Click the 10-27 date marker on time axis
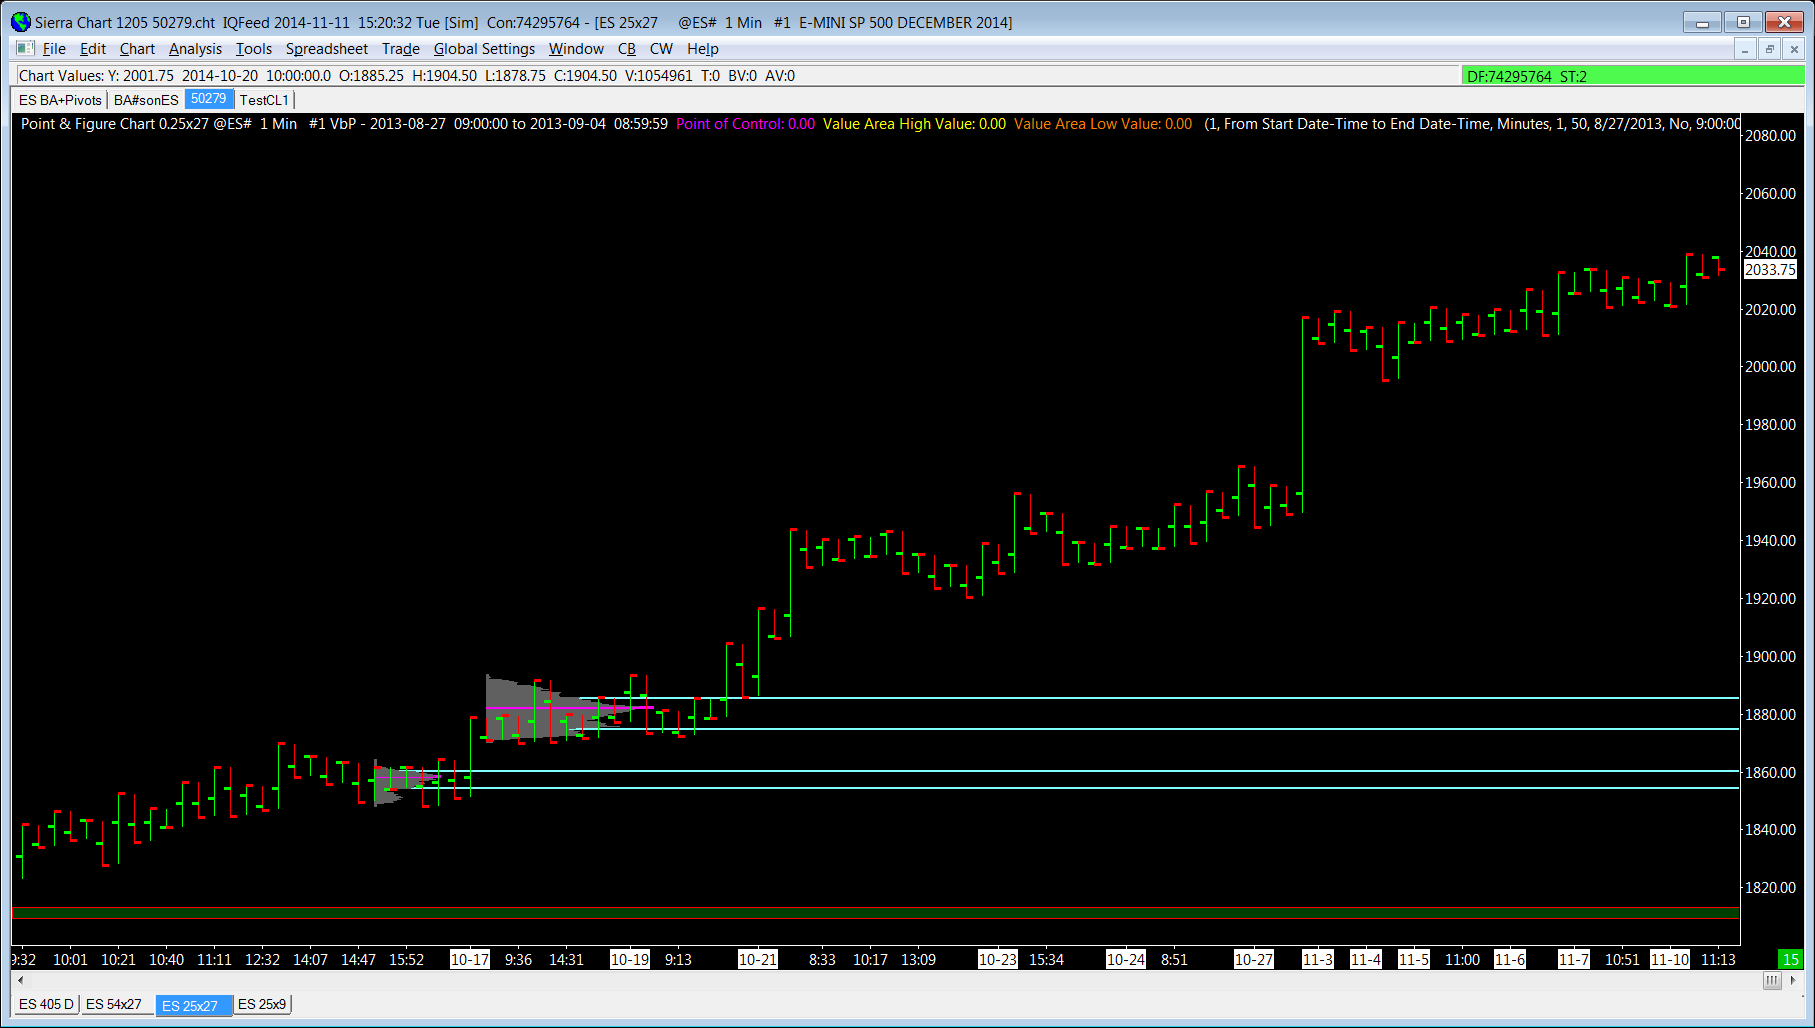 (1254, 959)
